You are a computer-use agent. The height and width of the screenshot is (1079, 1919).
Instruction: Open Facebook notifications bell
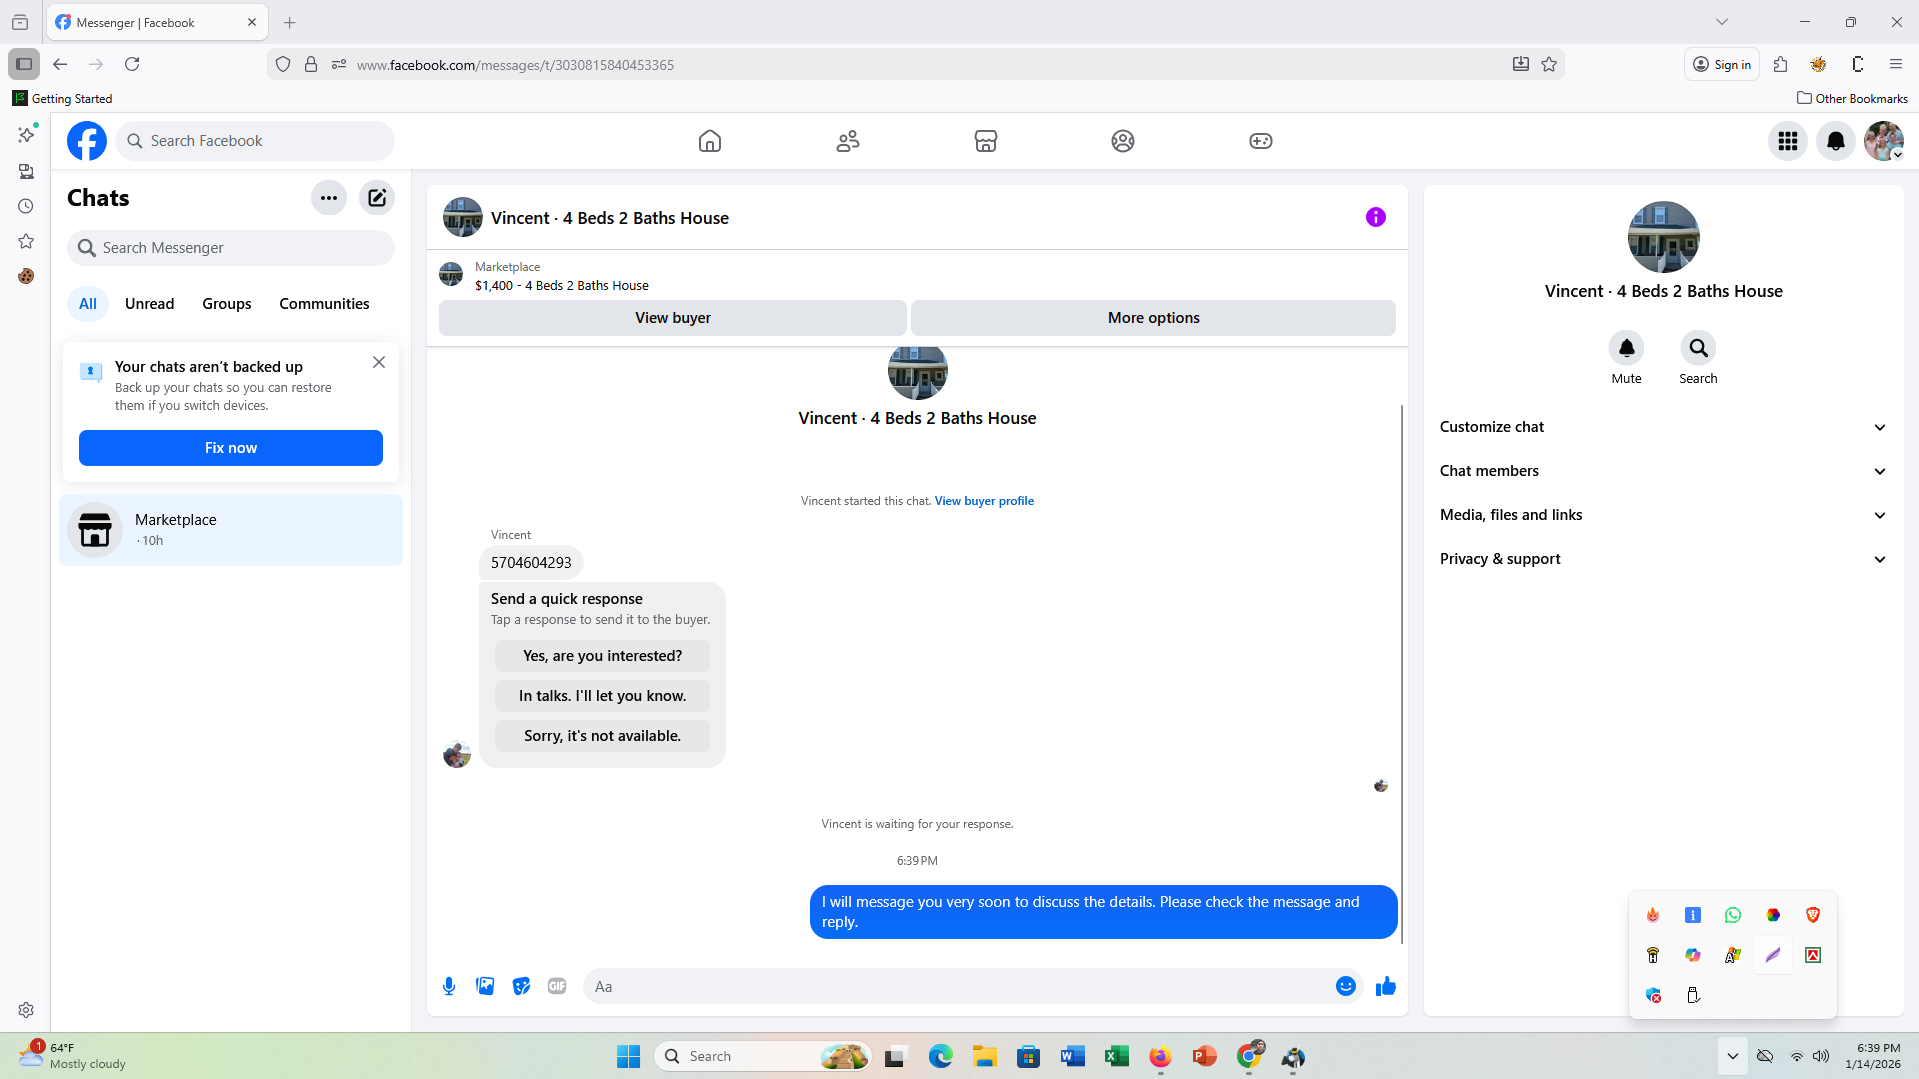(1836, 141)
